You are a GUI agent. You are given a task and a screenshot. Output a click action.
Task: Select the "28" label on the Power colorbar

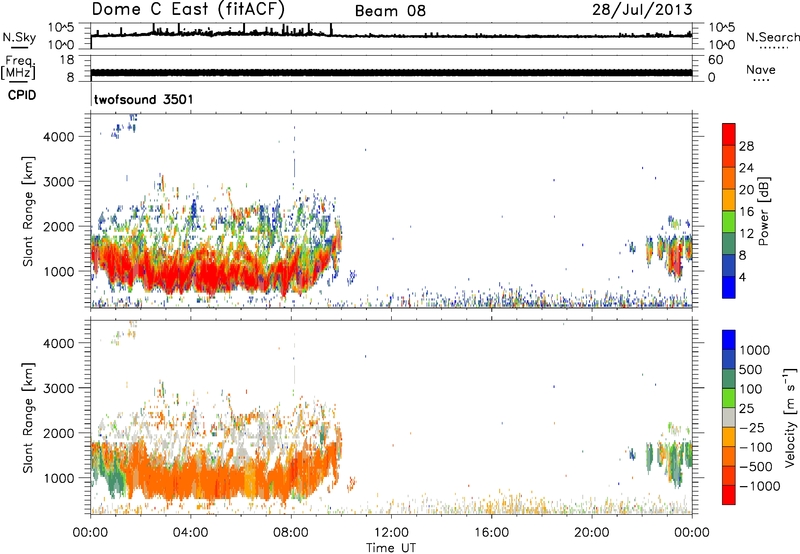tap(746, 146)
